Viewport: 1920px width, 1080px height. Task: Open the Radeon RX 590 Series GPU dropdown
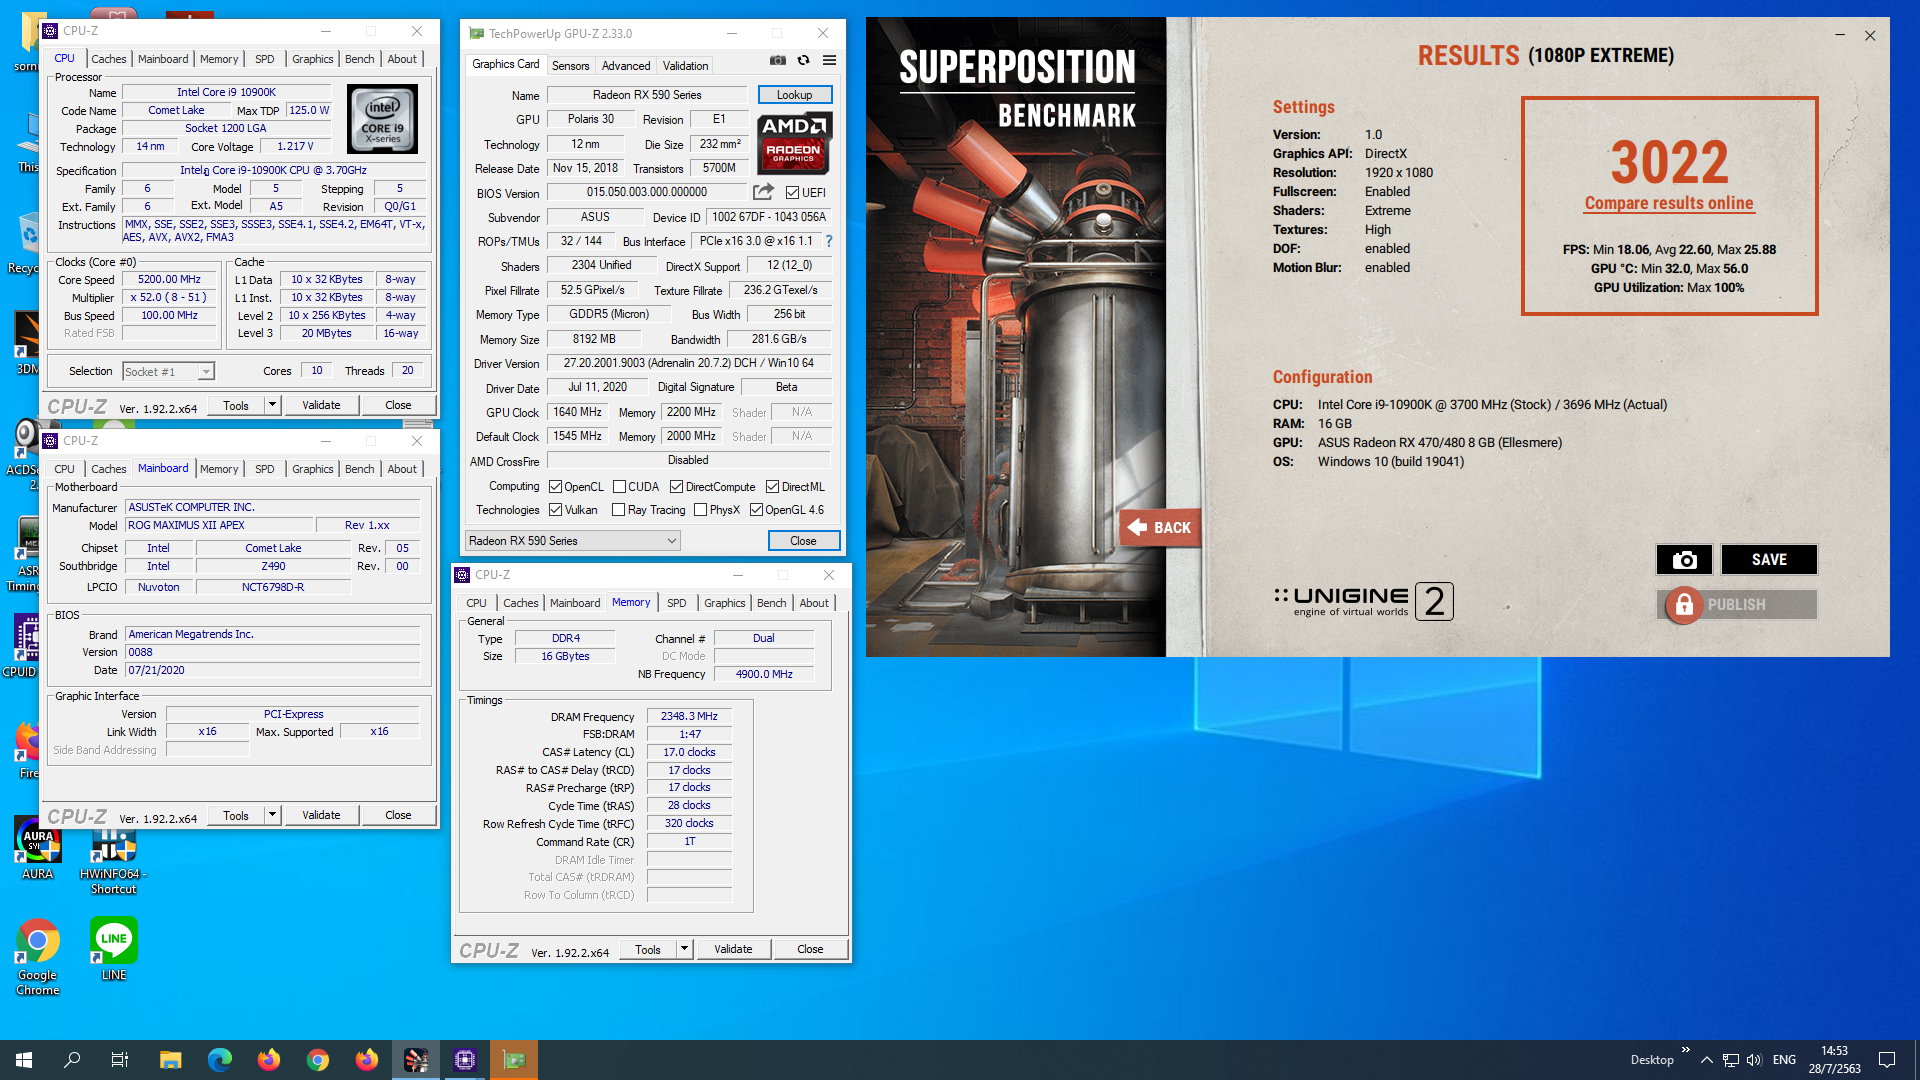(x=573, y=541)
